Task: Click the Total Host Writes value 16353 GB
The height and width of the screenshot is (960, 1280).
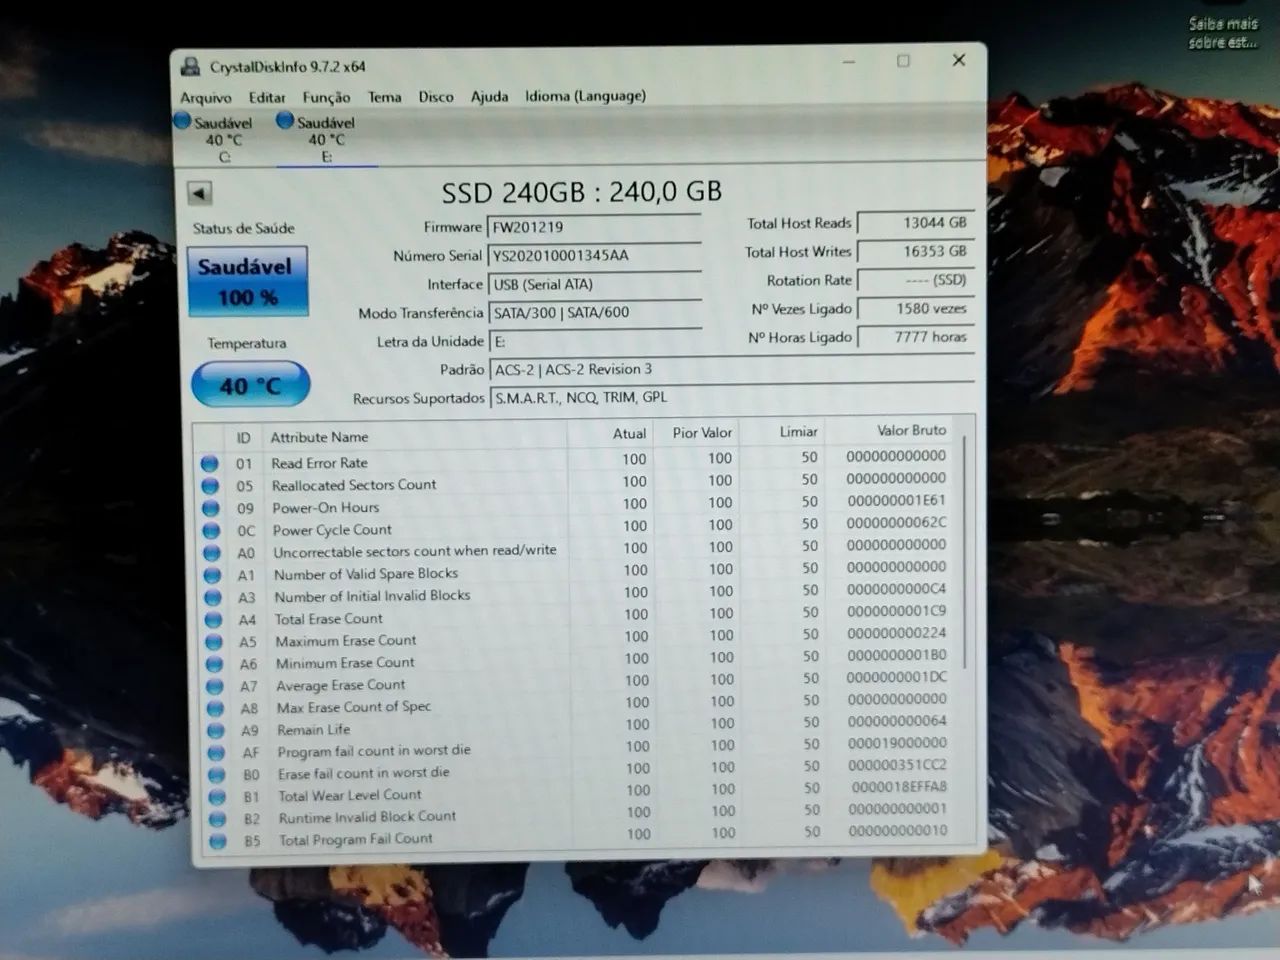Action: click(916, 251)
